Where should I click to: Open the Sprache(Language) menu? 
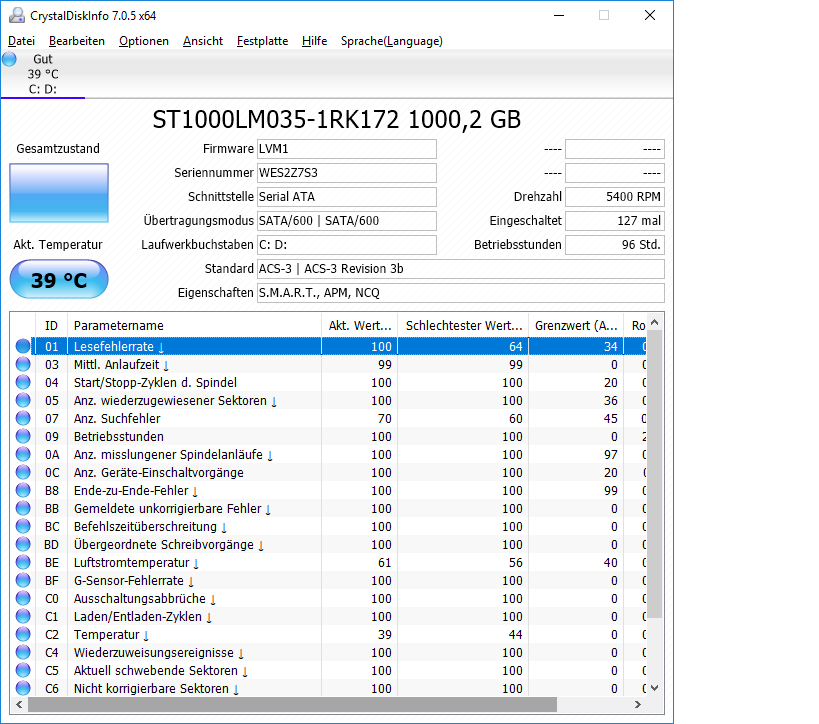(392, 41)
